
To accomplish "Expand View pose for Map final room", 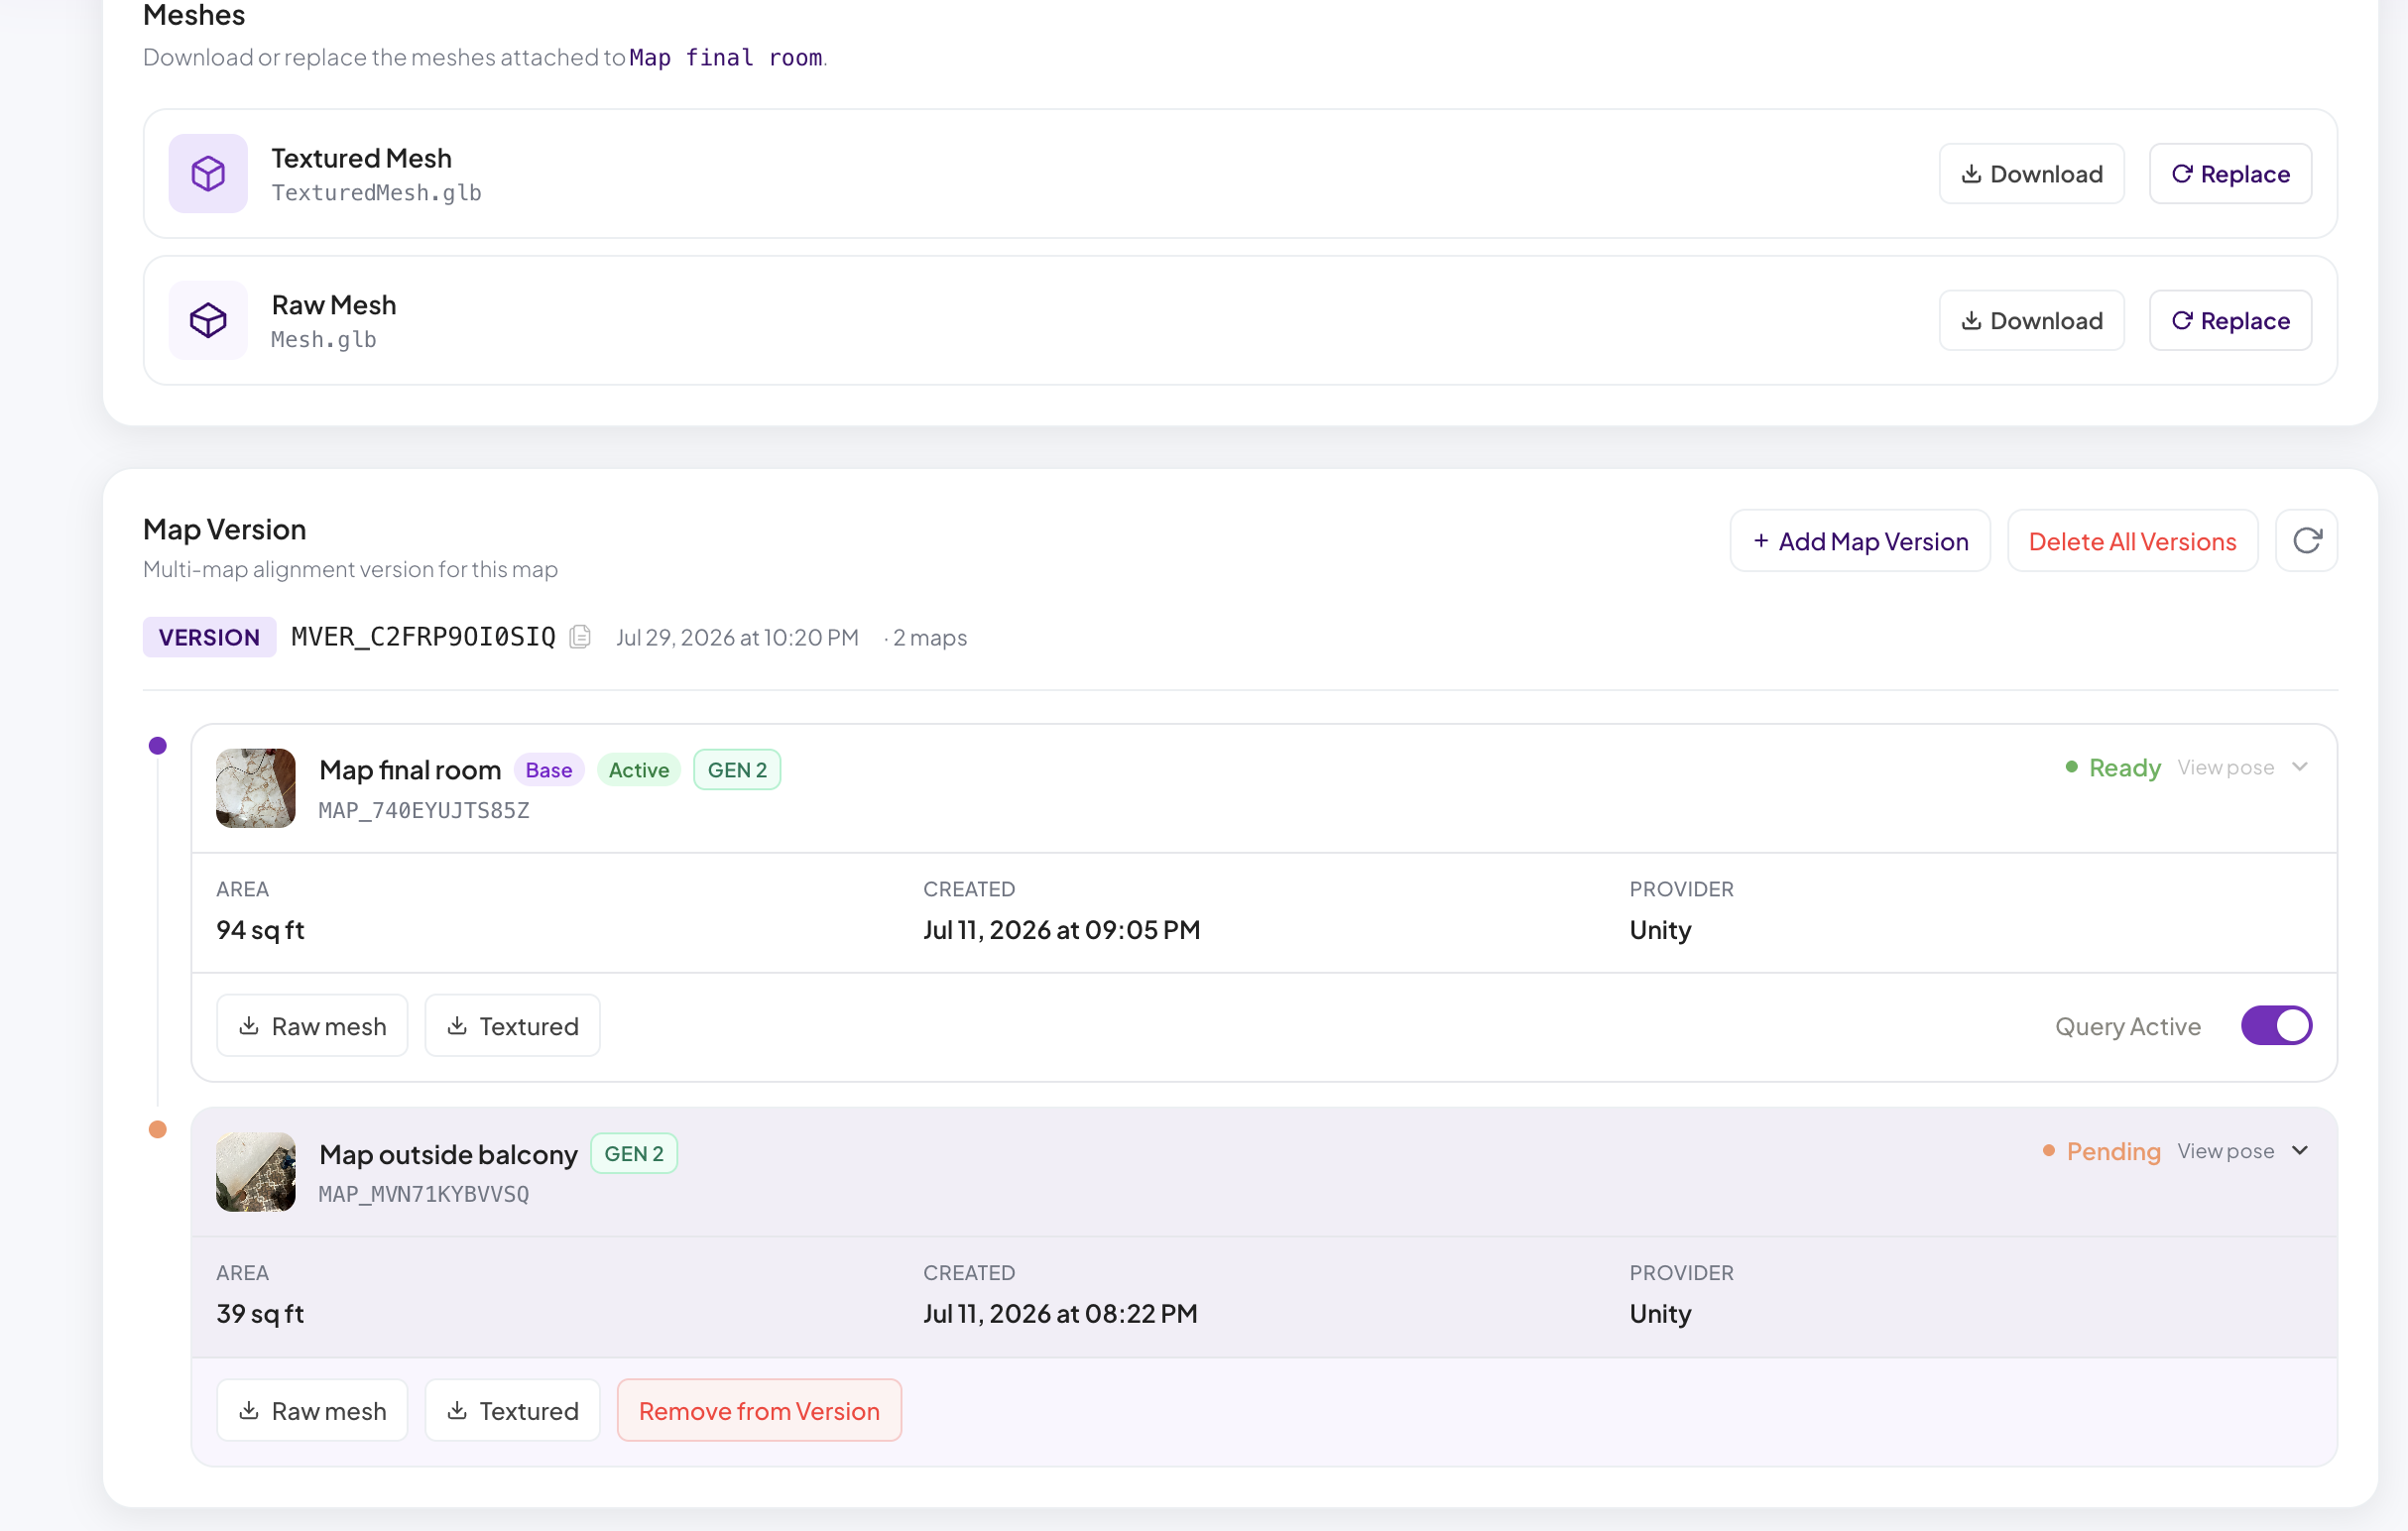I will pos(2244,767).
